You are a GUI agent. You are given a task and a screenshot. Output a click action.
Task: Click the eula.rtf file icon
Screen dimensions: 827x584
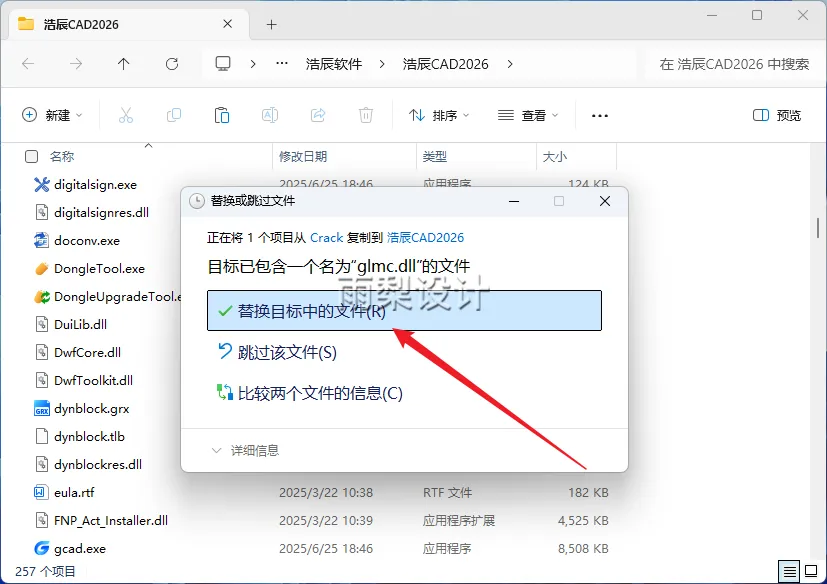click(x=42, y=492)
